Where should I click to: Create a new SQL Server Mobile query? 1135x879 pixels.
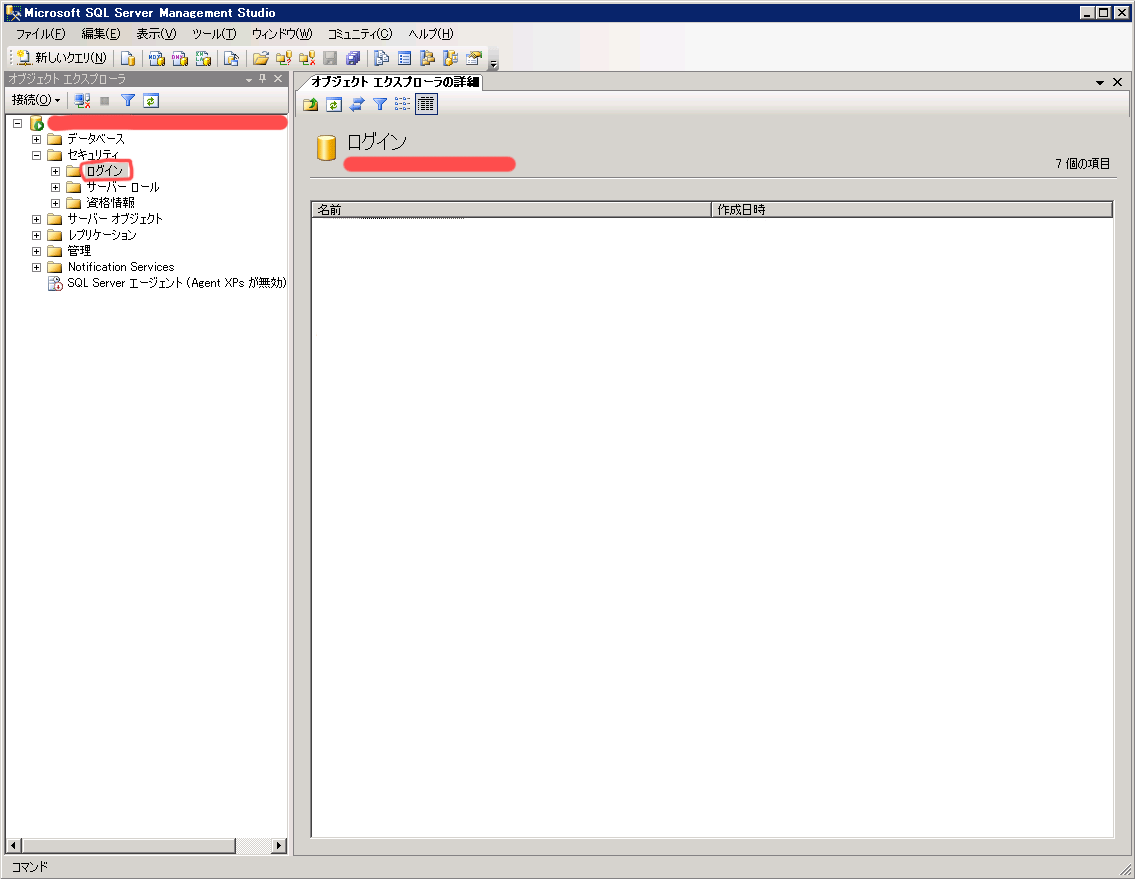pyautogui.click(x=232, y=58)
